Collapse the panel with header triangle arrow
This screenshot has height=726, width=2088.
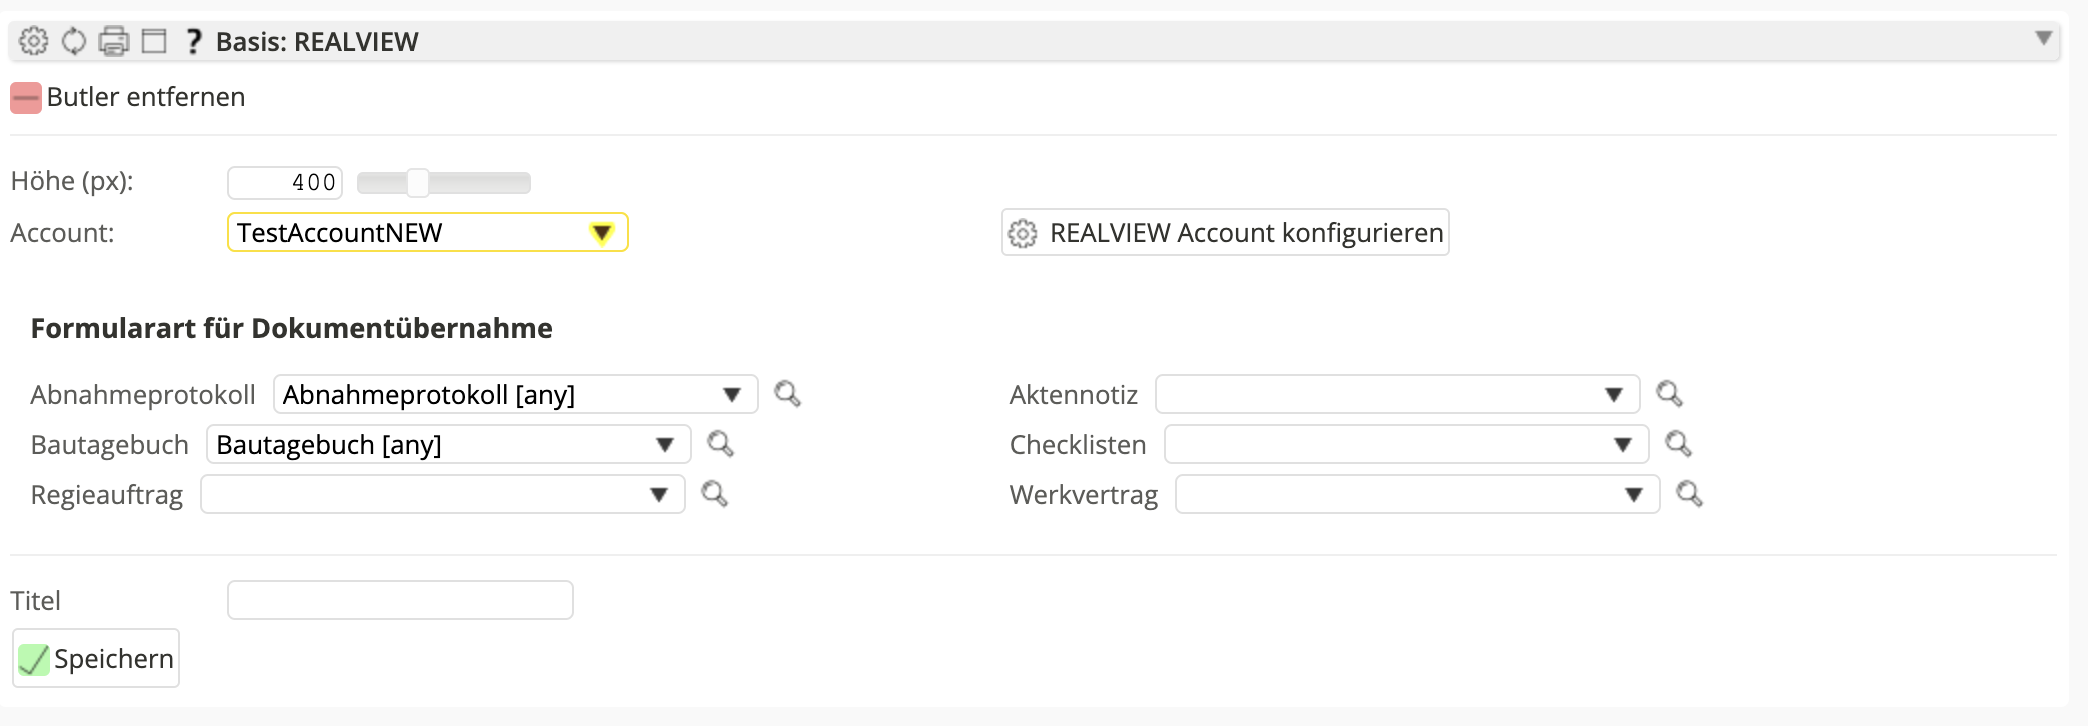pyautogui.click(x=2043, y=39)
